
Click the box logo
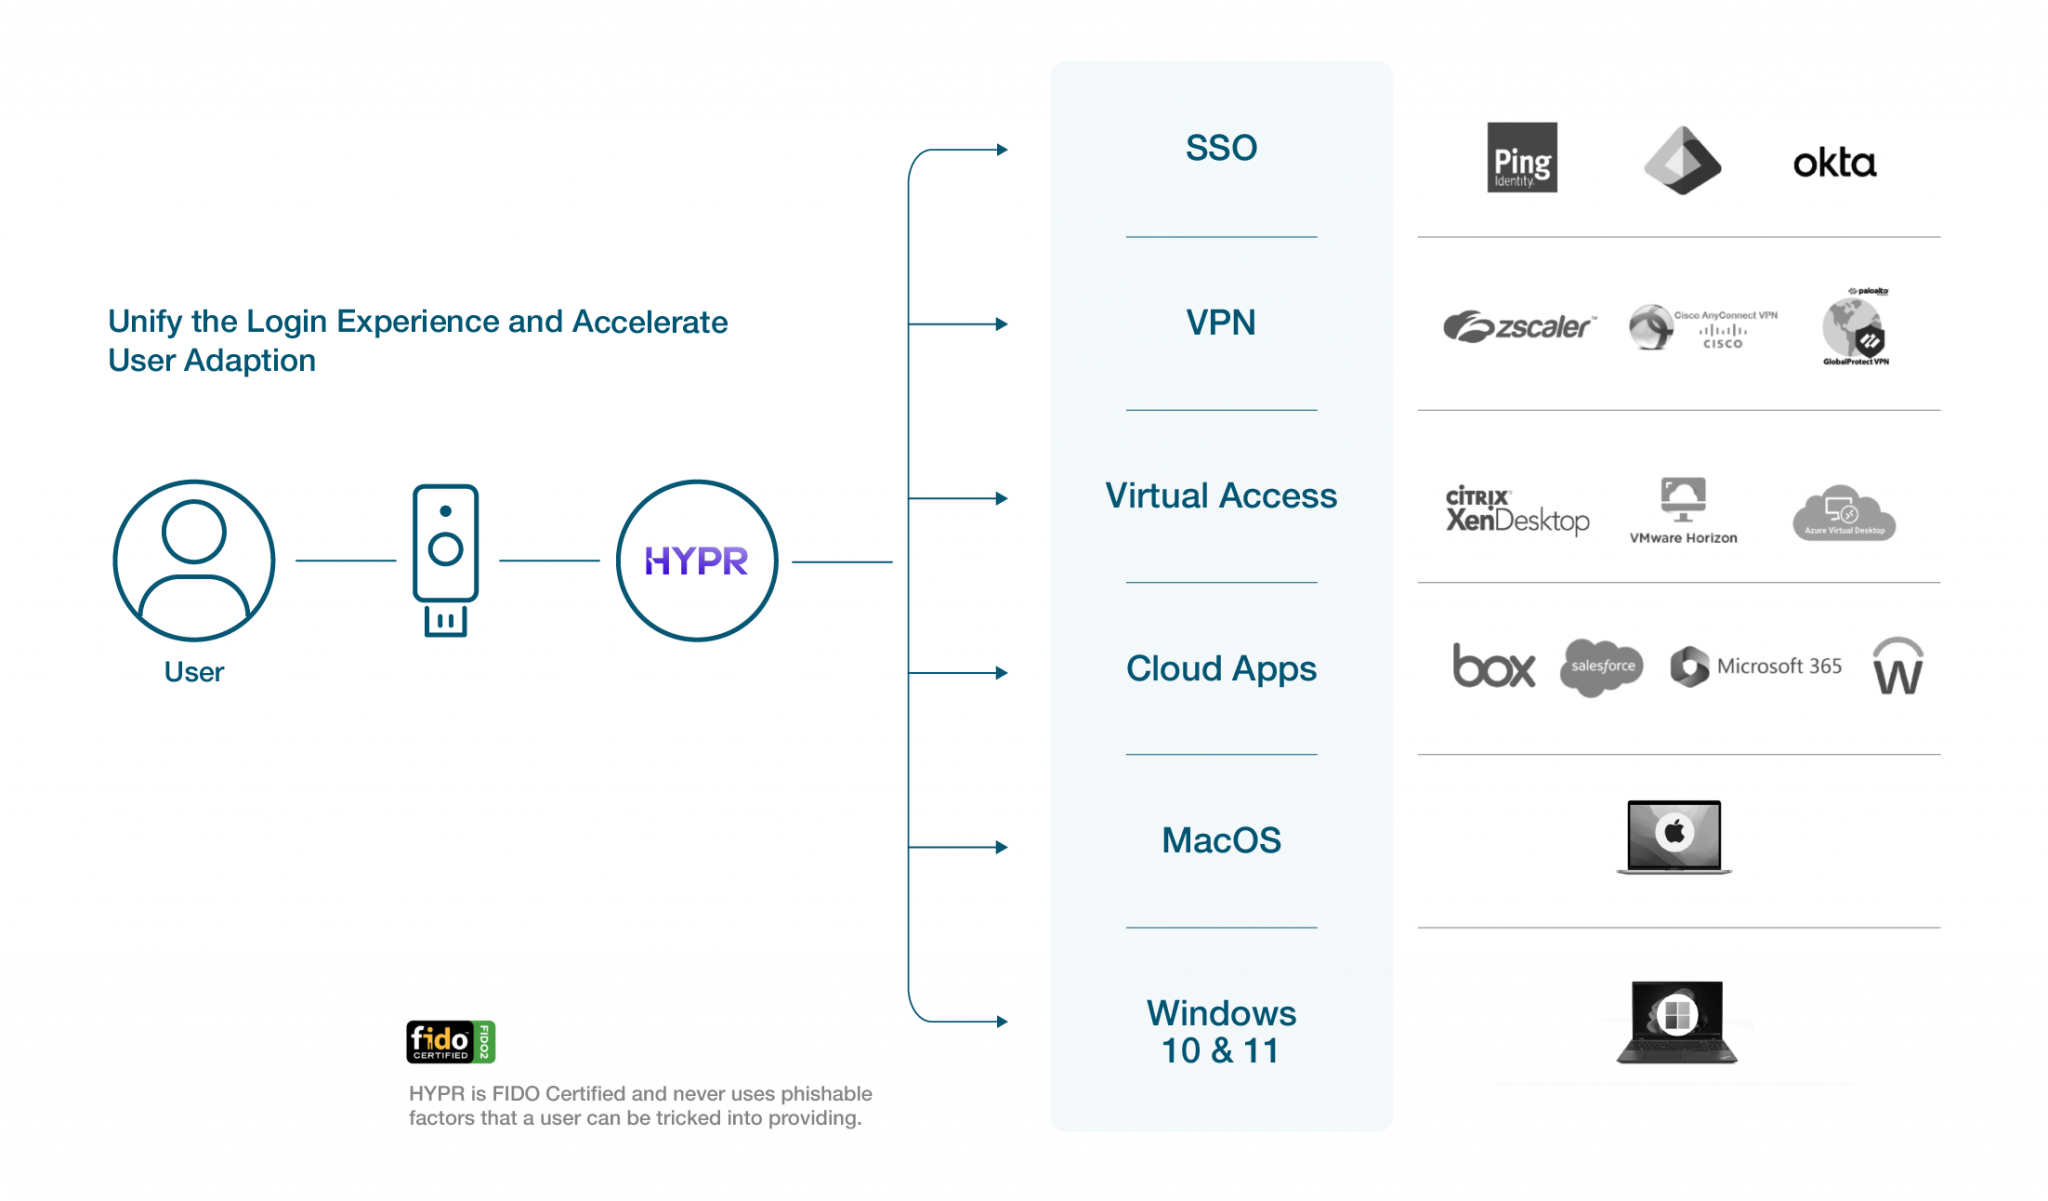tap(1493, 666)
